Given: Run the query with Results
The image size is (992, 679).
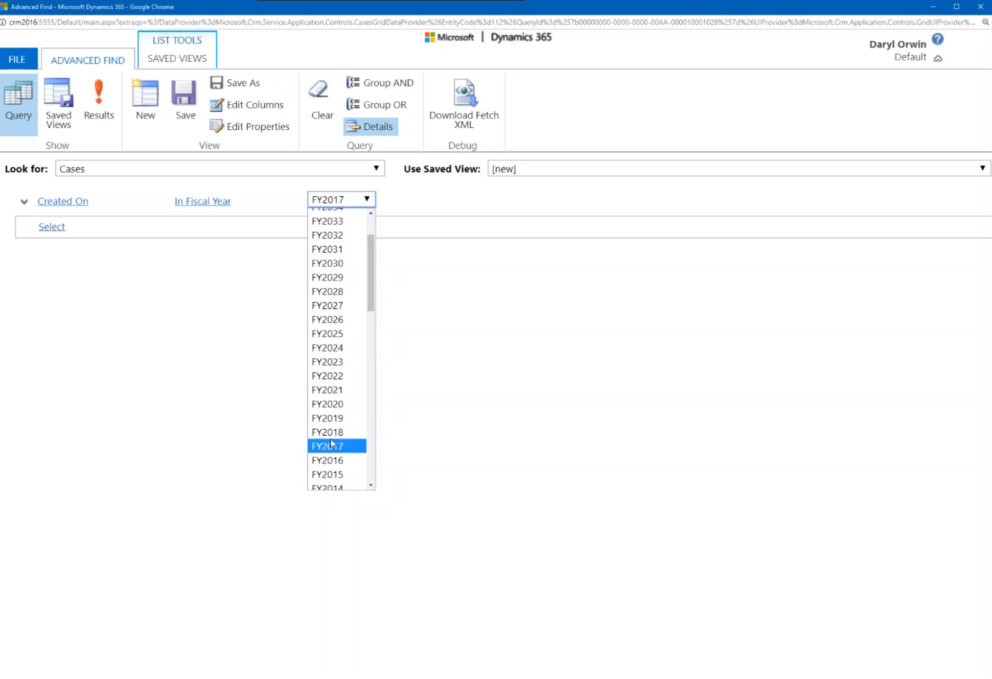Looking at the screenshot, I should [x=99, y=101].
